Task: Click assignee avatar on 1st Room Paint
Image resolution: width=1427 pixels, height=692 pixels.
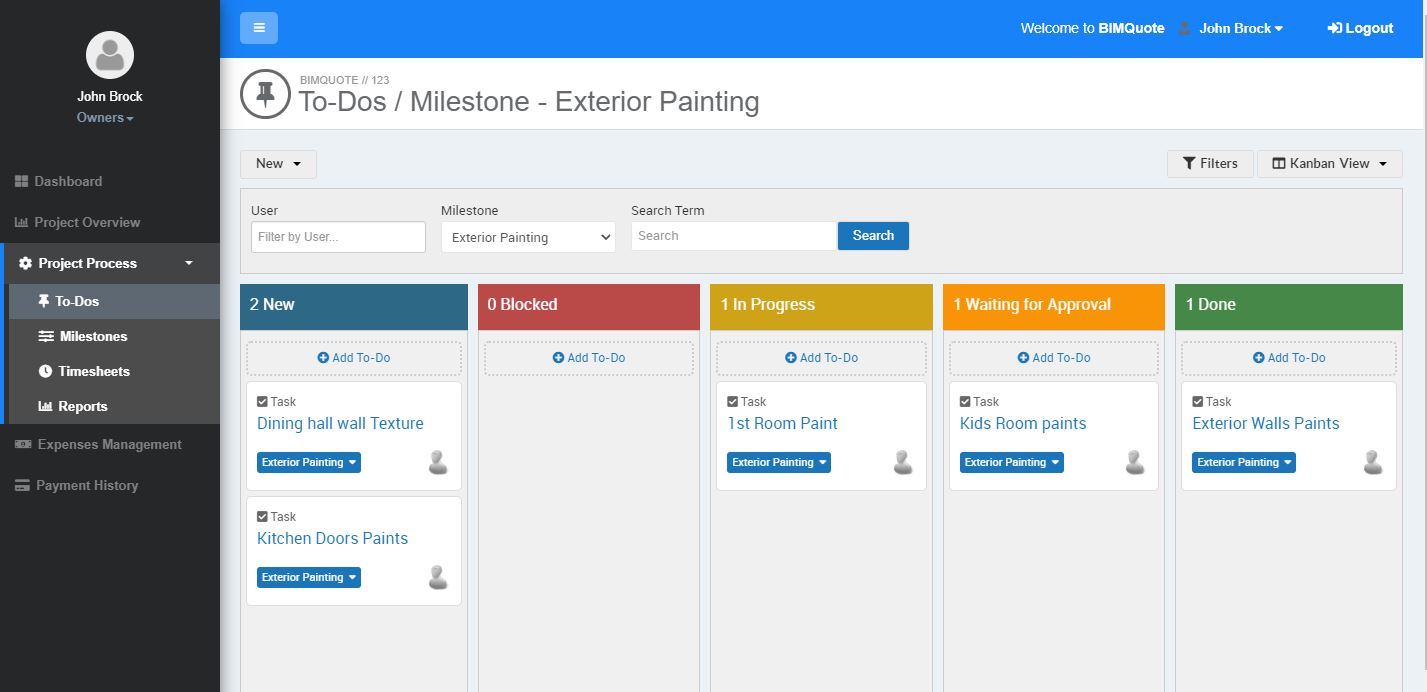Action: point(903,462)
